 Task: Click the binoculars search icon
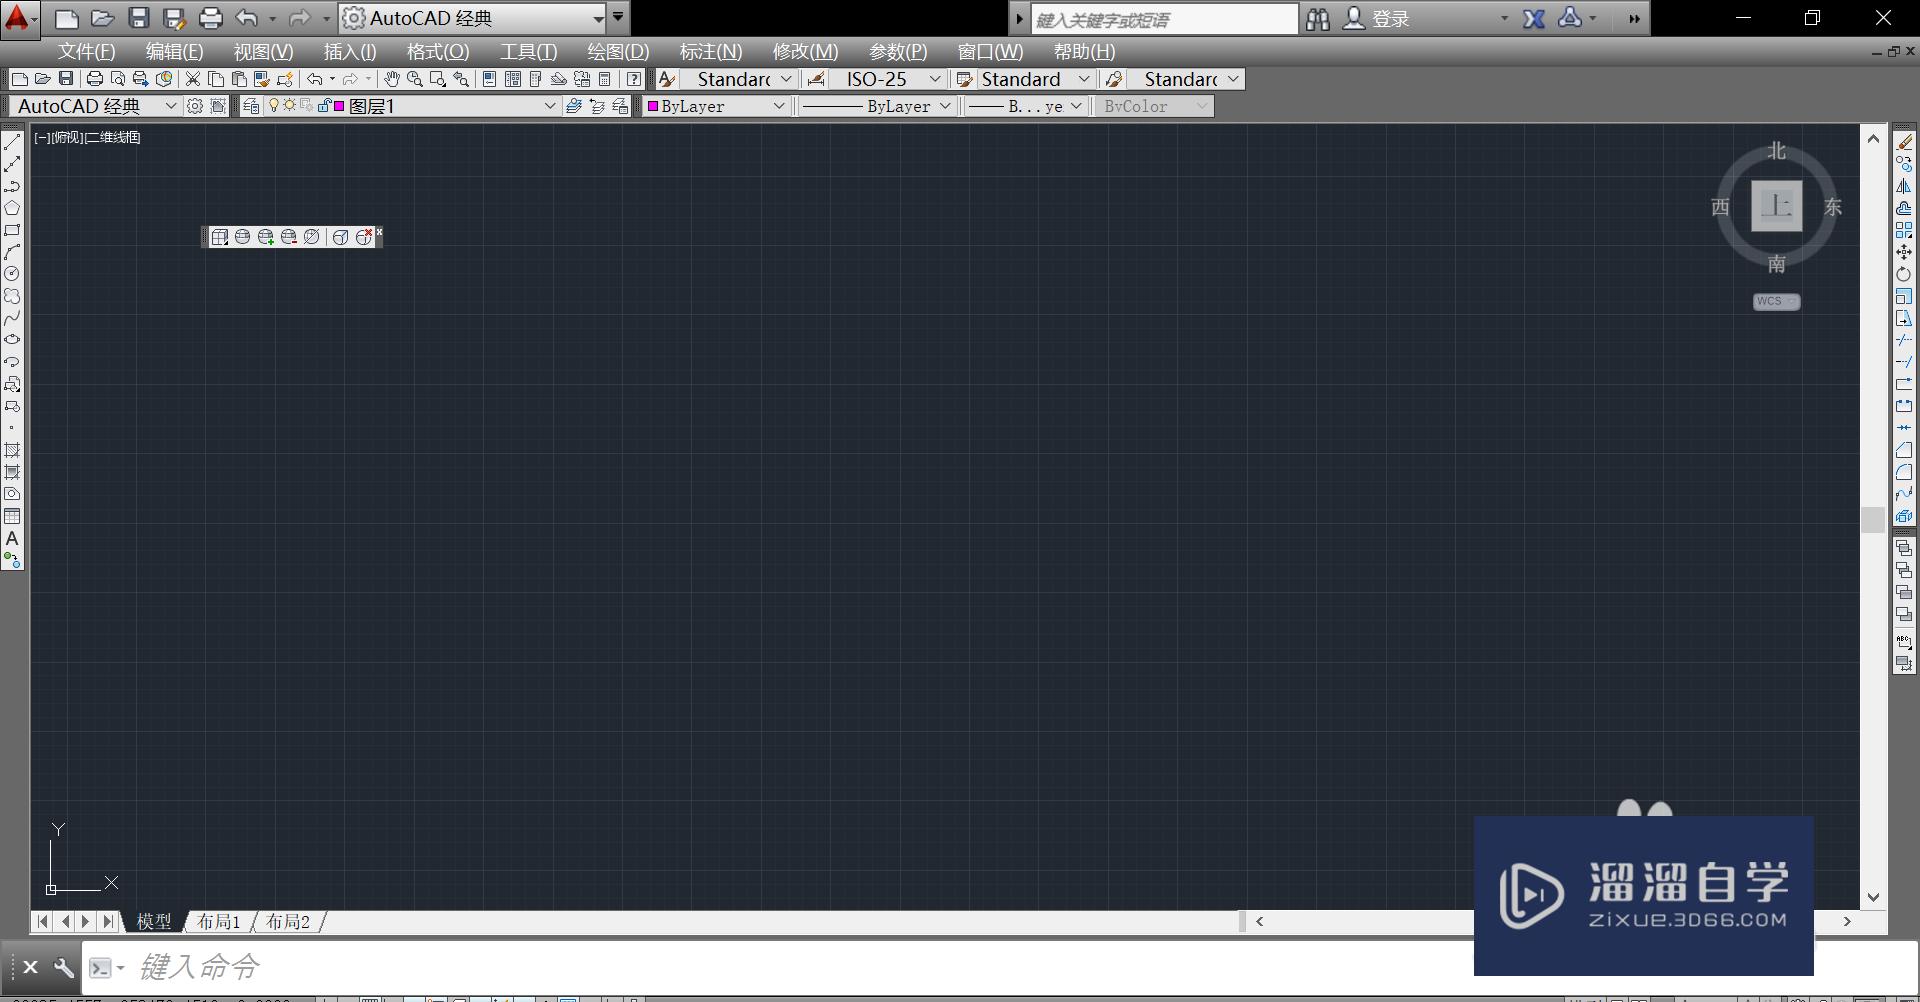pos(1317,19)
